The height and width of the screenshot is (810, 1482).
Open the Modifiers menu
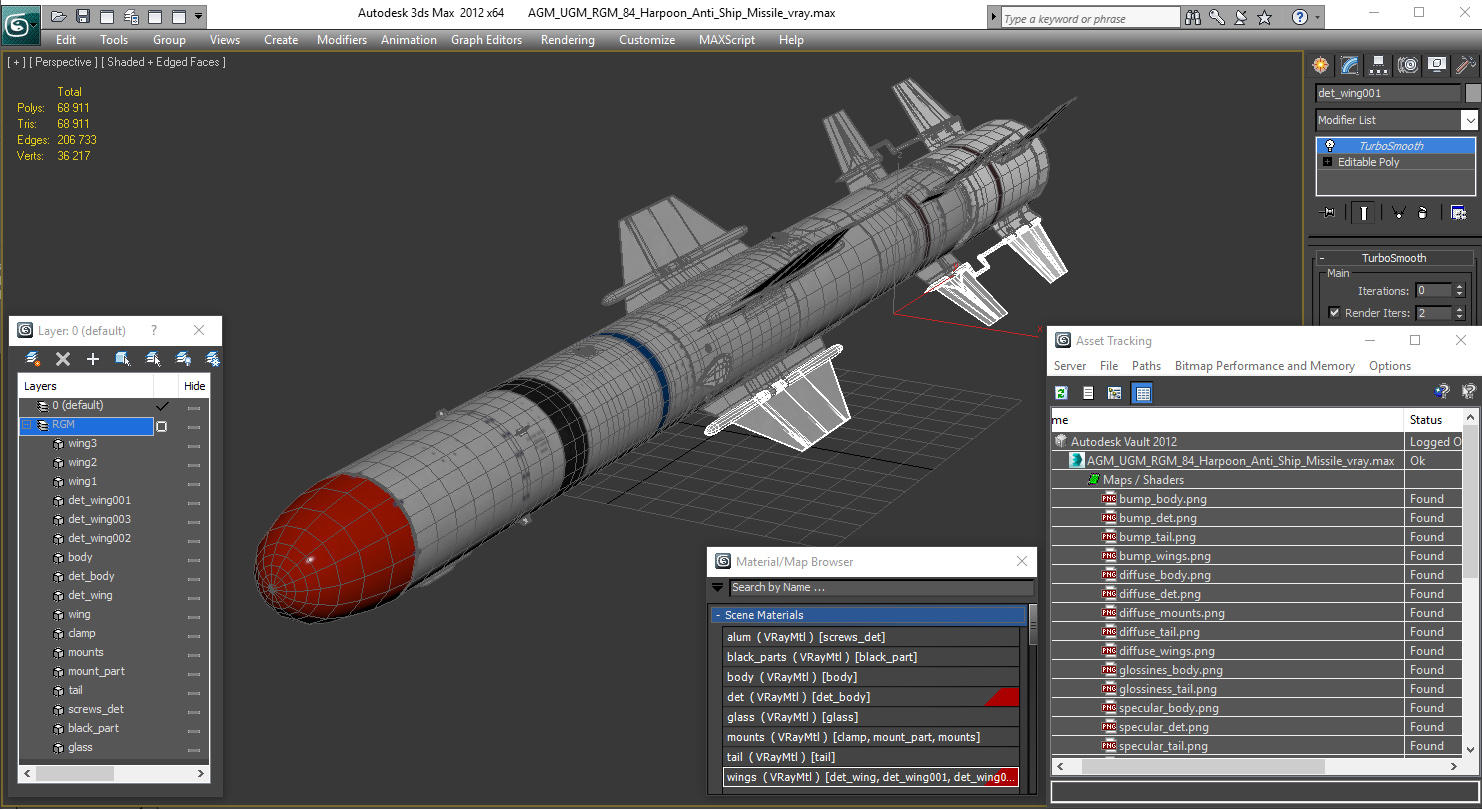[342, 40]
